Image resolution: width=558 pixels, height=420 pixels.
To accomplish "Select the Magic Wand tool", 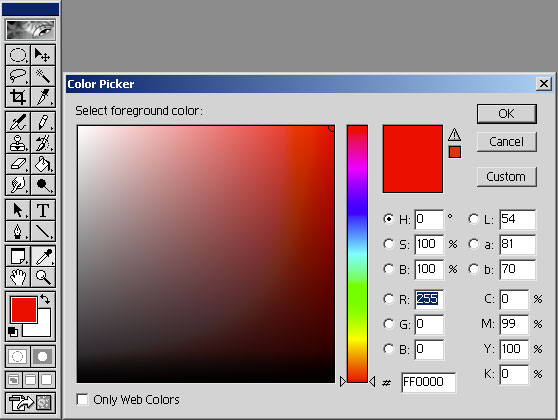I will click(x=43, y=76).
